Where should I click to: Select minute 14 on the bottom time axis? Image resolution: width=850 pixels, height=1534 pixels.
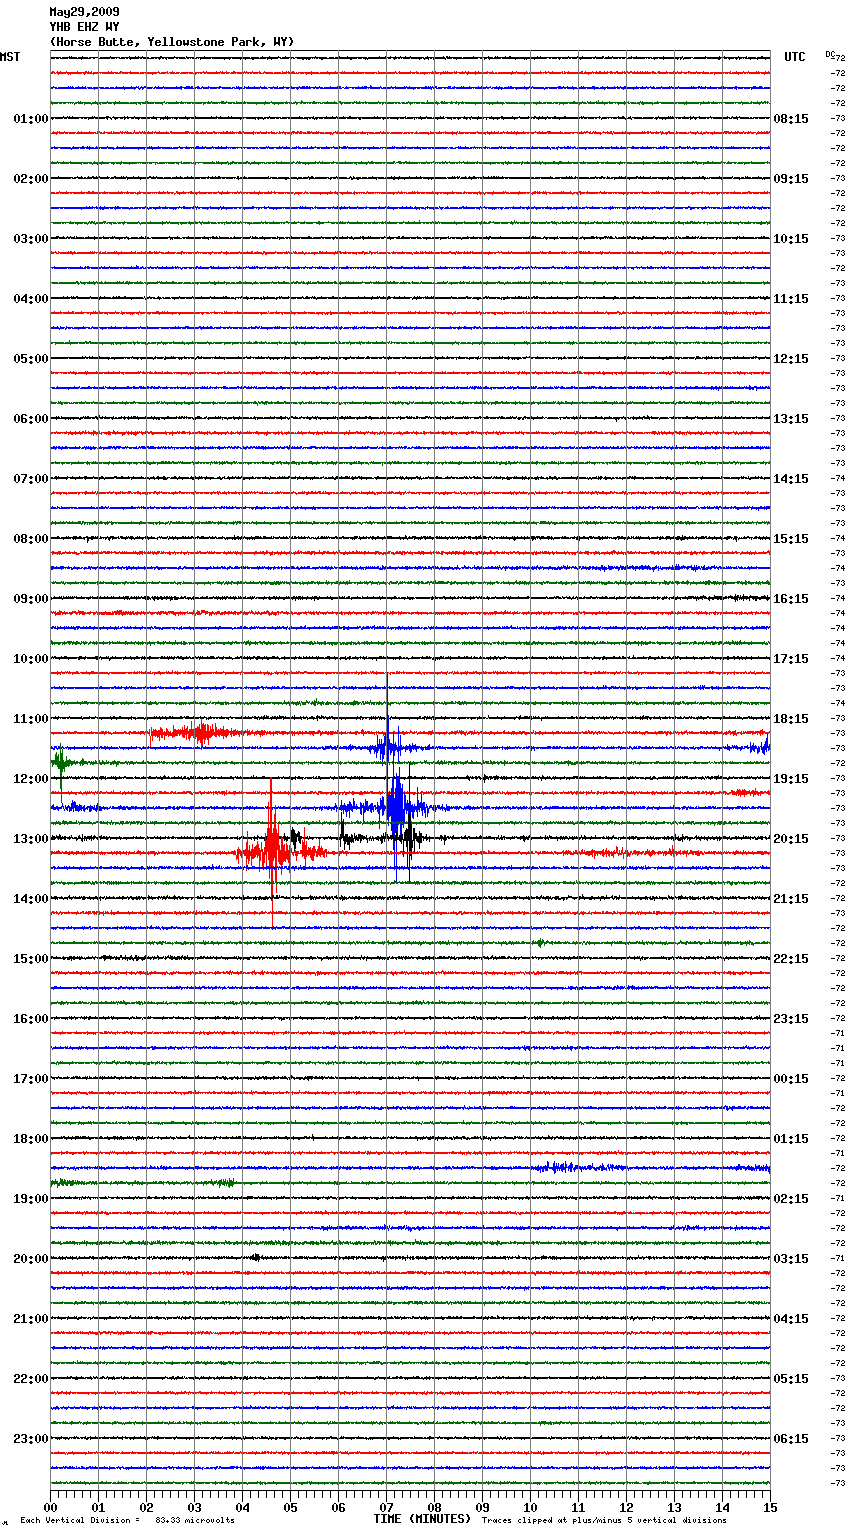pos(722,1507)
